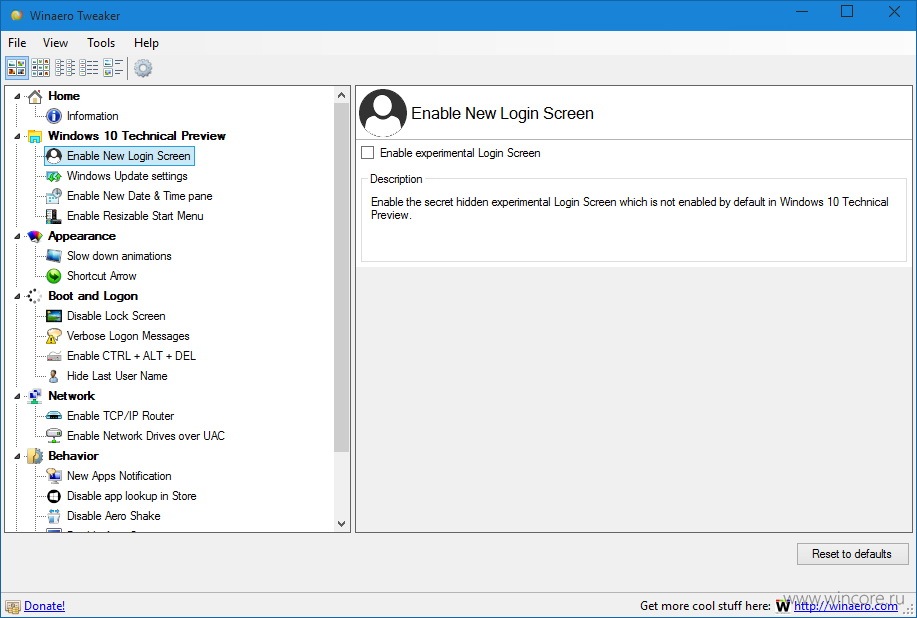
Task: Select Enable New Date & Time pane
Action: [x=139, y=196]
